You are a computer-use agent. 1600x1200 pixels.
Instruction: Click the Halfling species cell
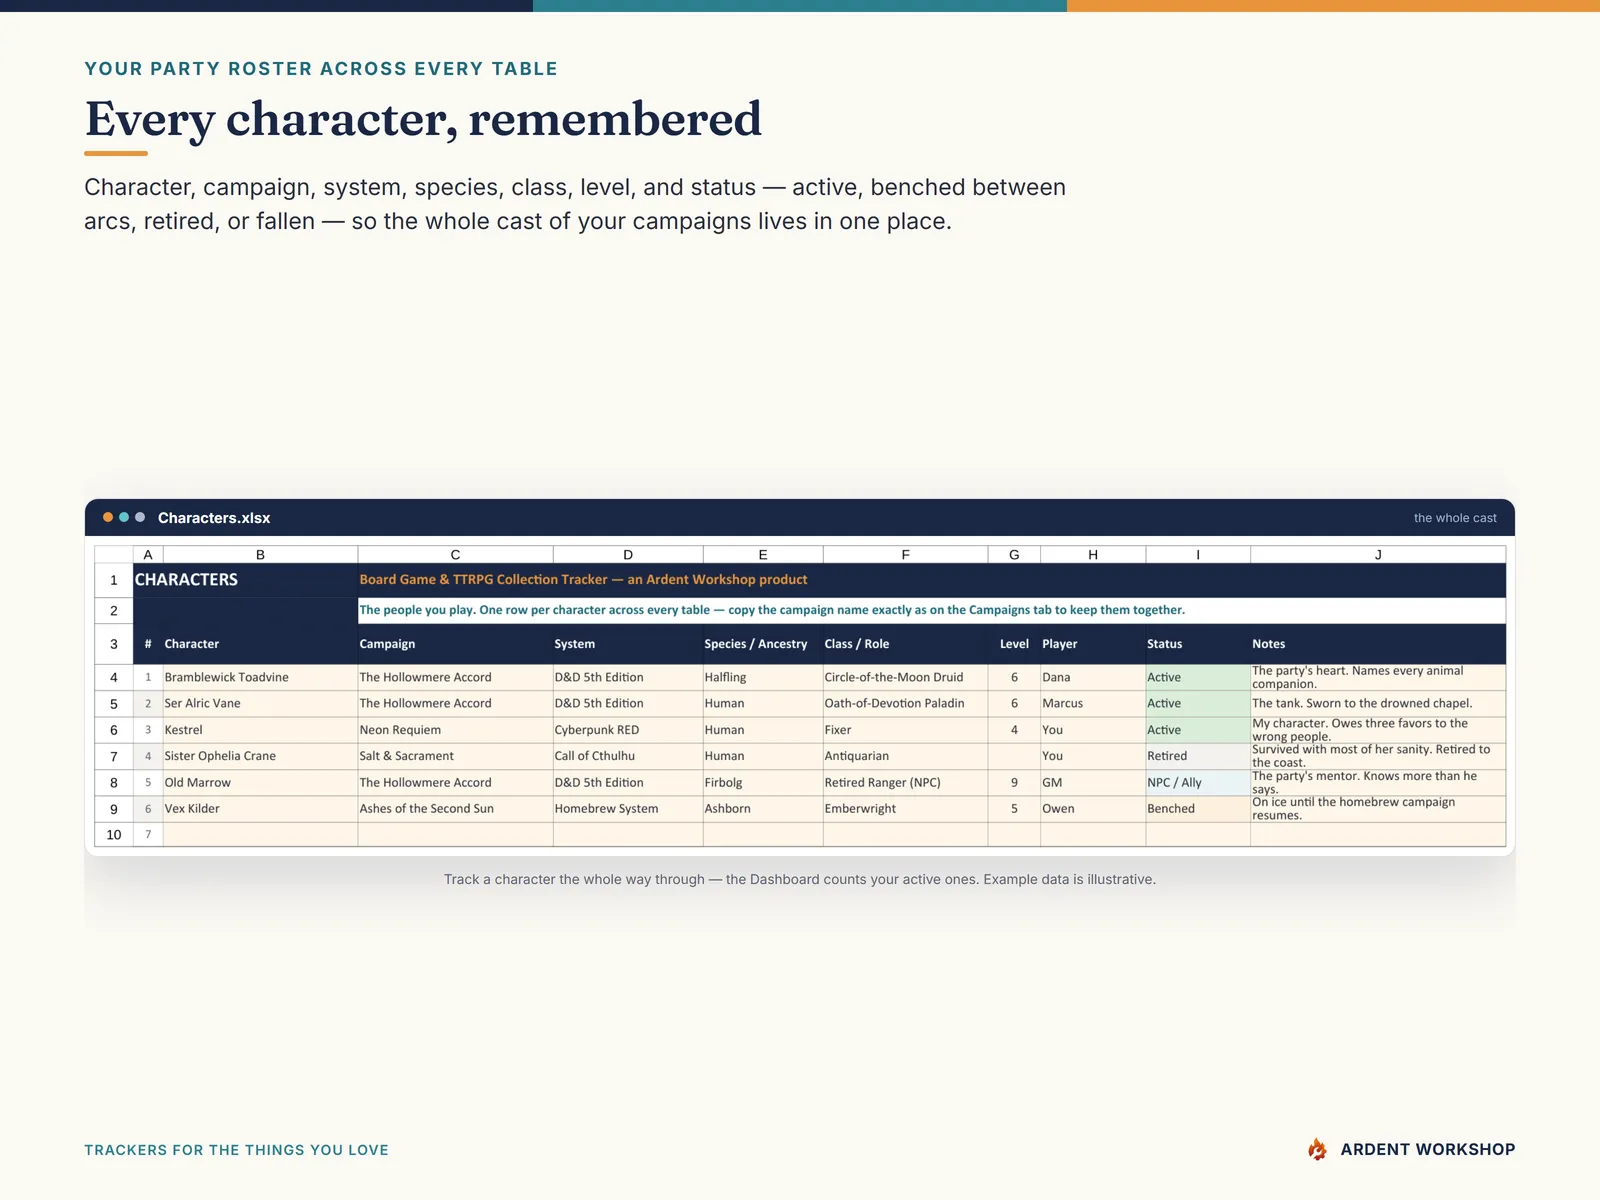click(763, 677)
